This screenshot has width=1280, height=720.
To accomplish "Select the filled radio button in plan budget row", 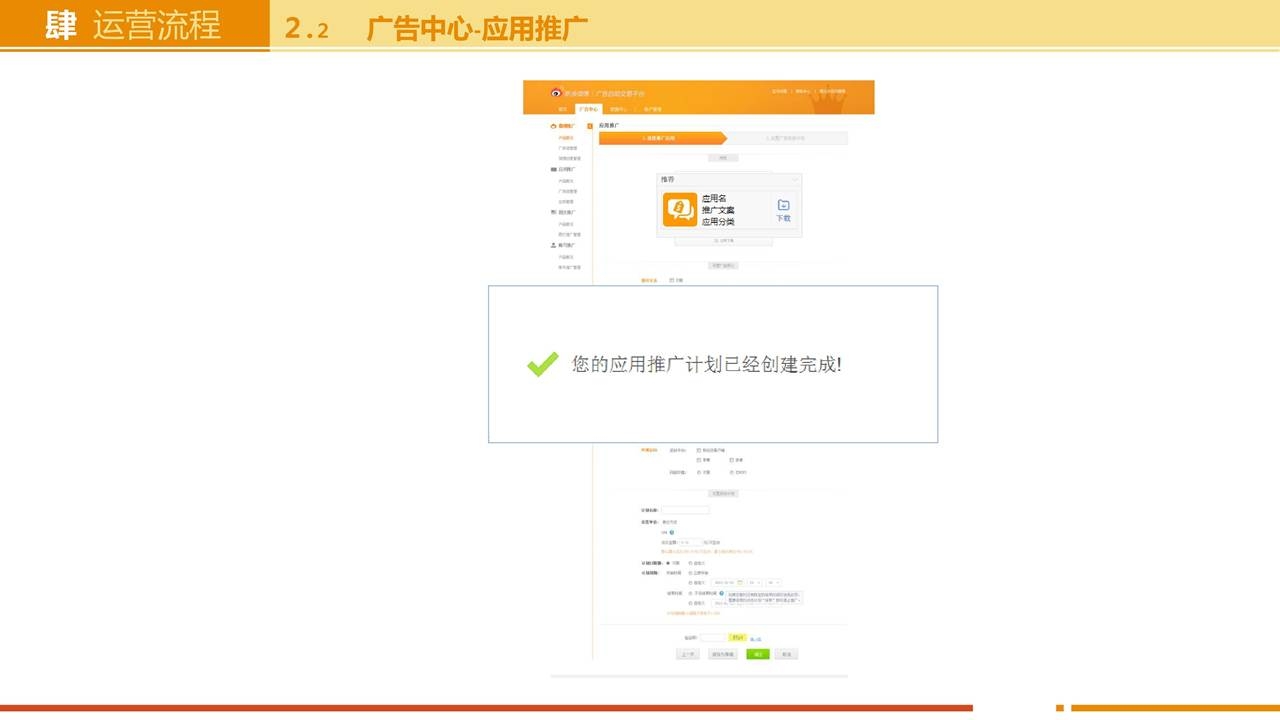I will coord(668,563).
